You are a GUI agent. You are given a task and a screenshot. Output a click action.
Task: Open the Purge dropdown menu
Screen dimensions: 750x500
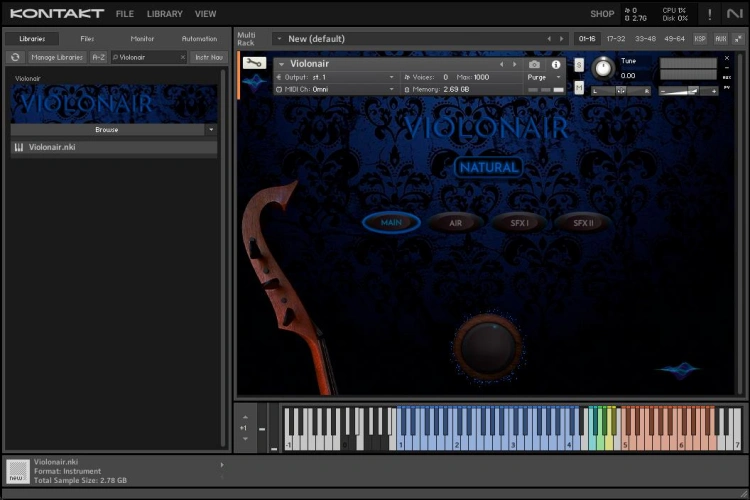(544, 77)
